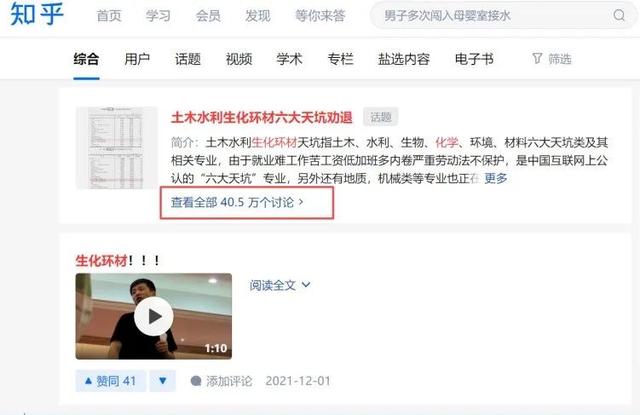Switch to the 视频 tab
Screen dimensions: 640x415
click(239, 59)
